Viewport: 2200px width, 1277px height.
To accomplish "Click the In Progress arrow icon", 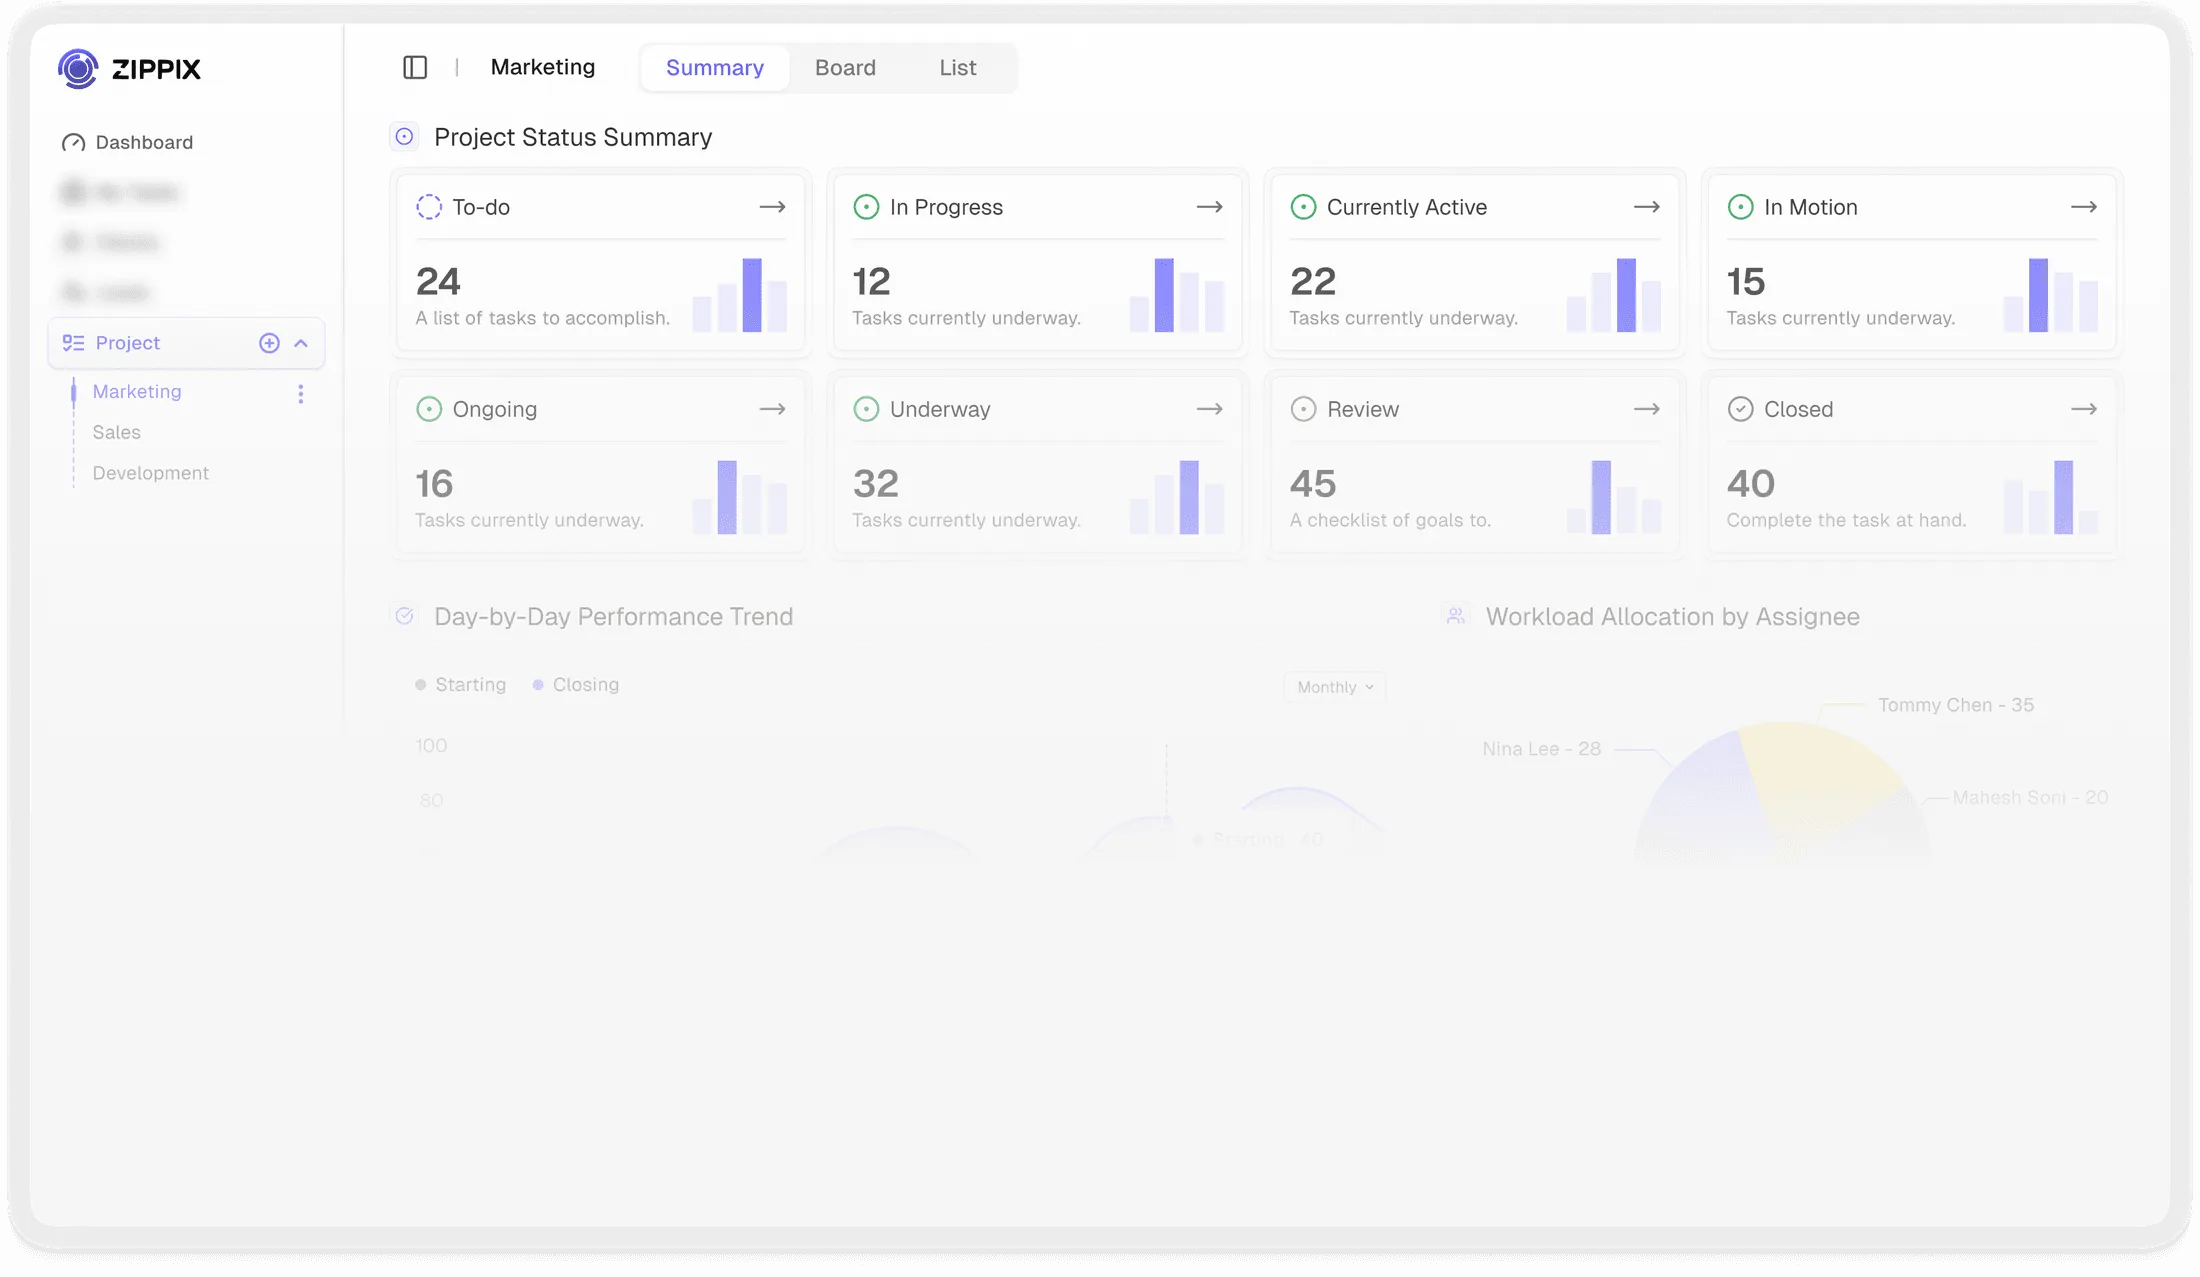I will (1209, 206).
